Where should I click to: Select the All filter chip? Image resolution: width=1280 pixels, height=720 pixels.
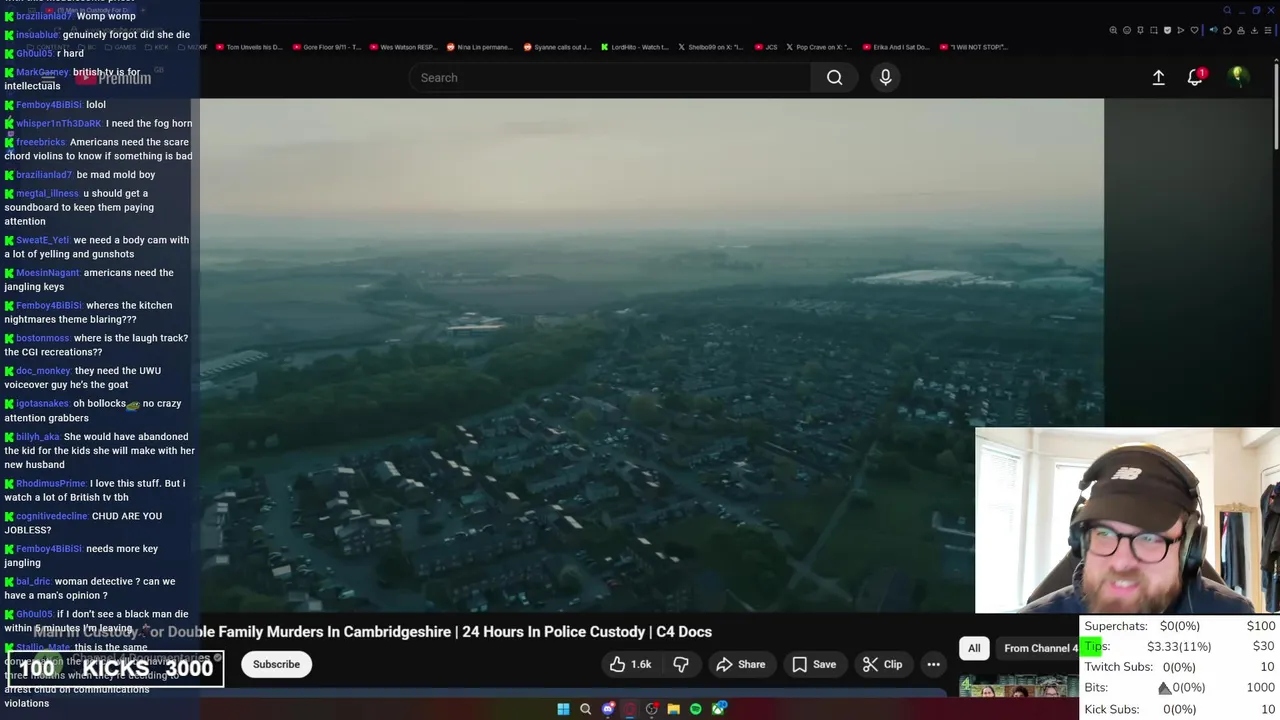(974, 648)
